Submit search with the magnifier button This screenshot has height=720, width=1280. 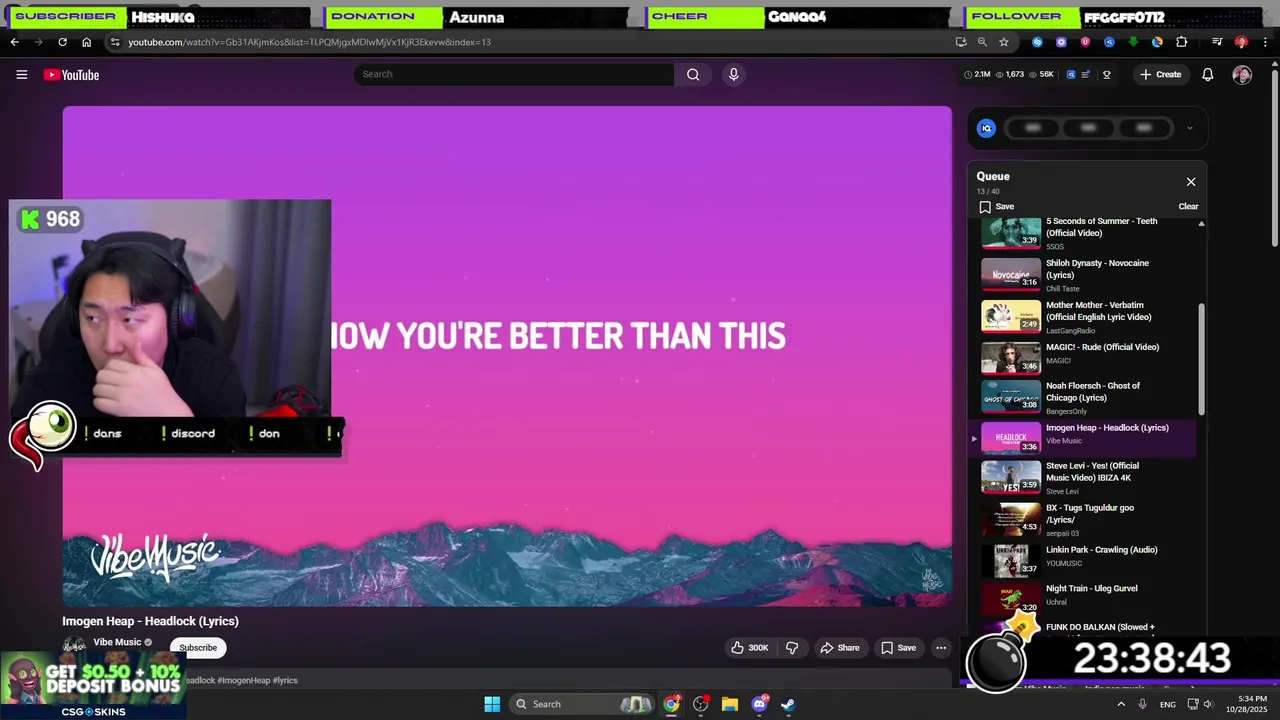click(x=693, y=74)
